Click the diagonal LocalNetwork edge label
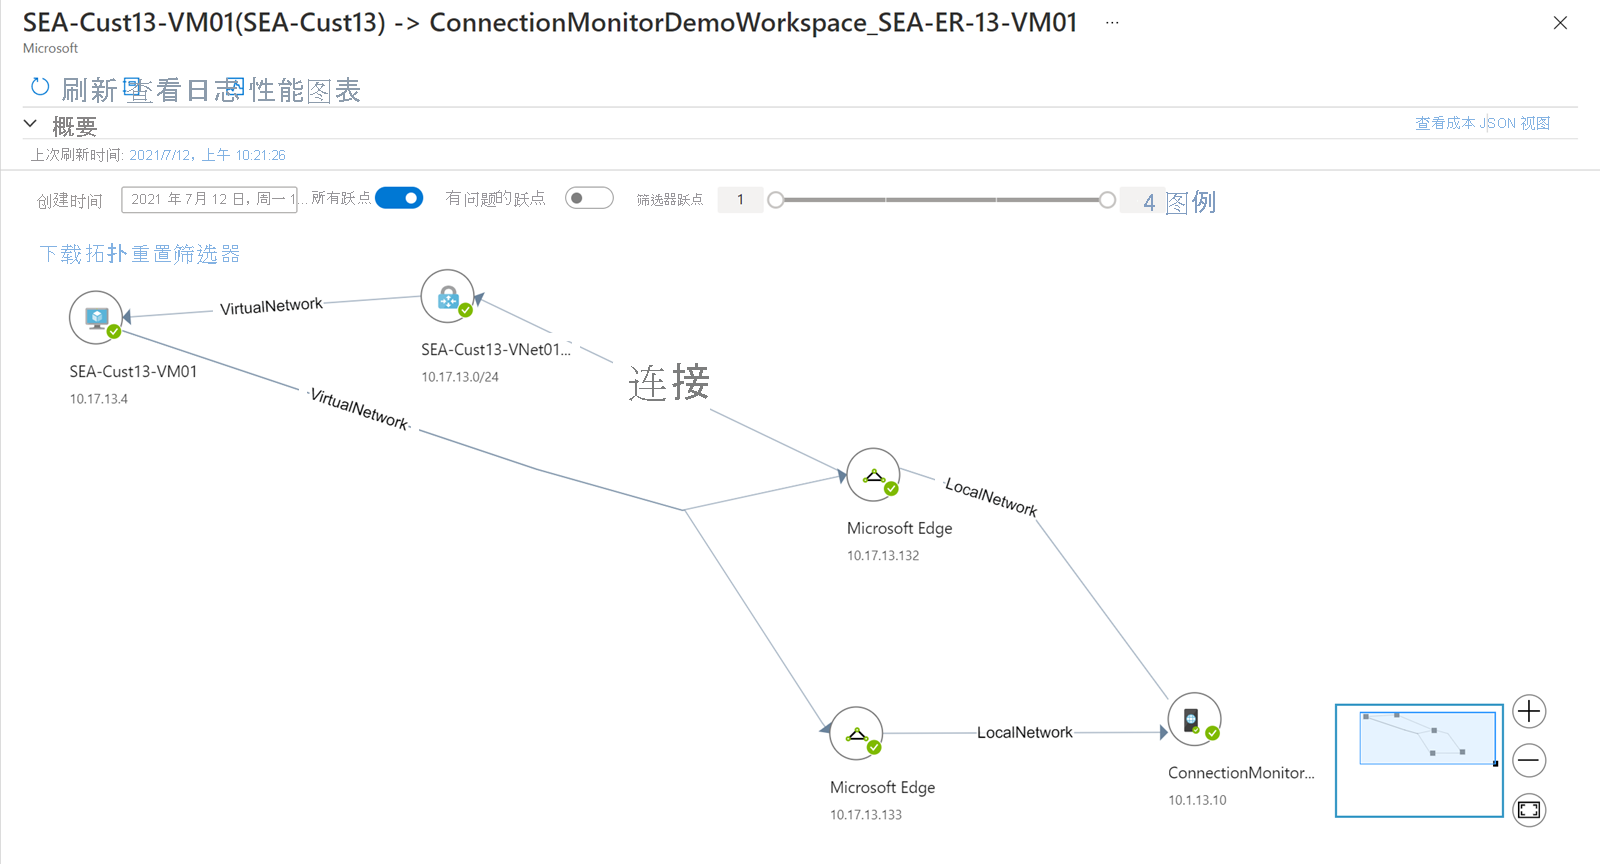The width and height of the screenshot is (1600, 864). click(991, 497)
